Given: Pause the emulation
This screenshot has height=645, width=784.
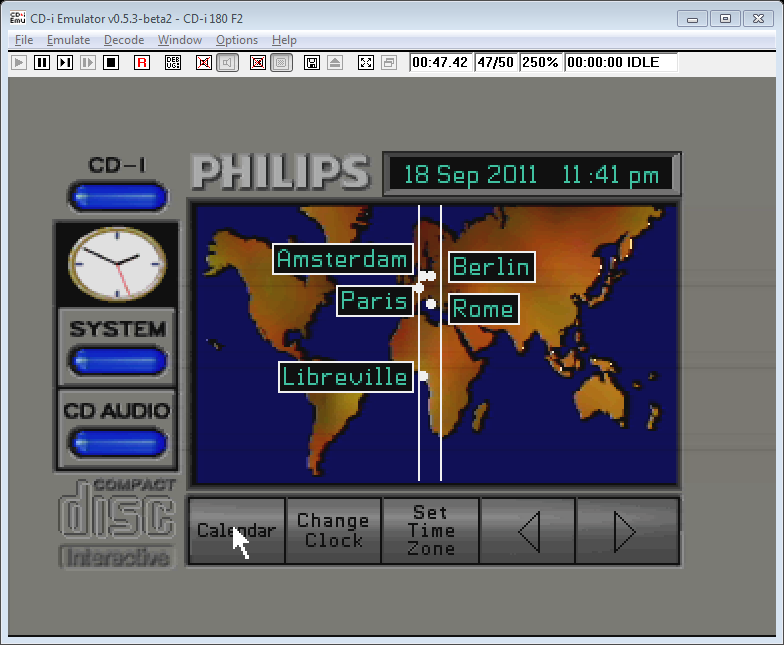Looking at the screenshot, I should tap(42, 62).
